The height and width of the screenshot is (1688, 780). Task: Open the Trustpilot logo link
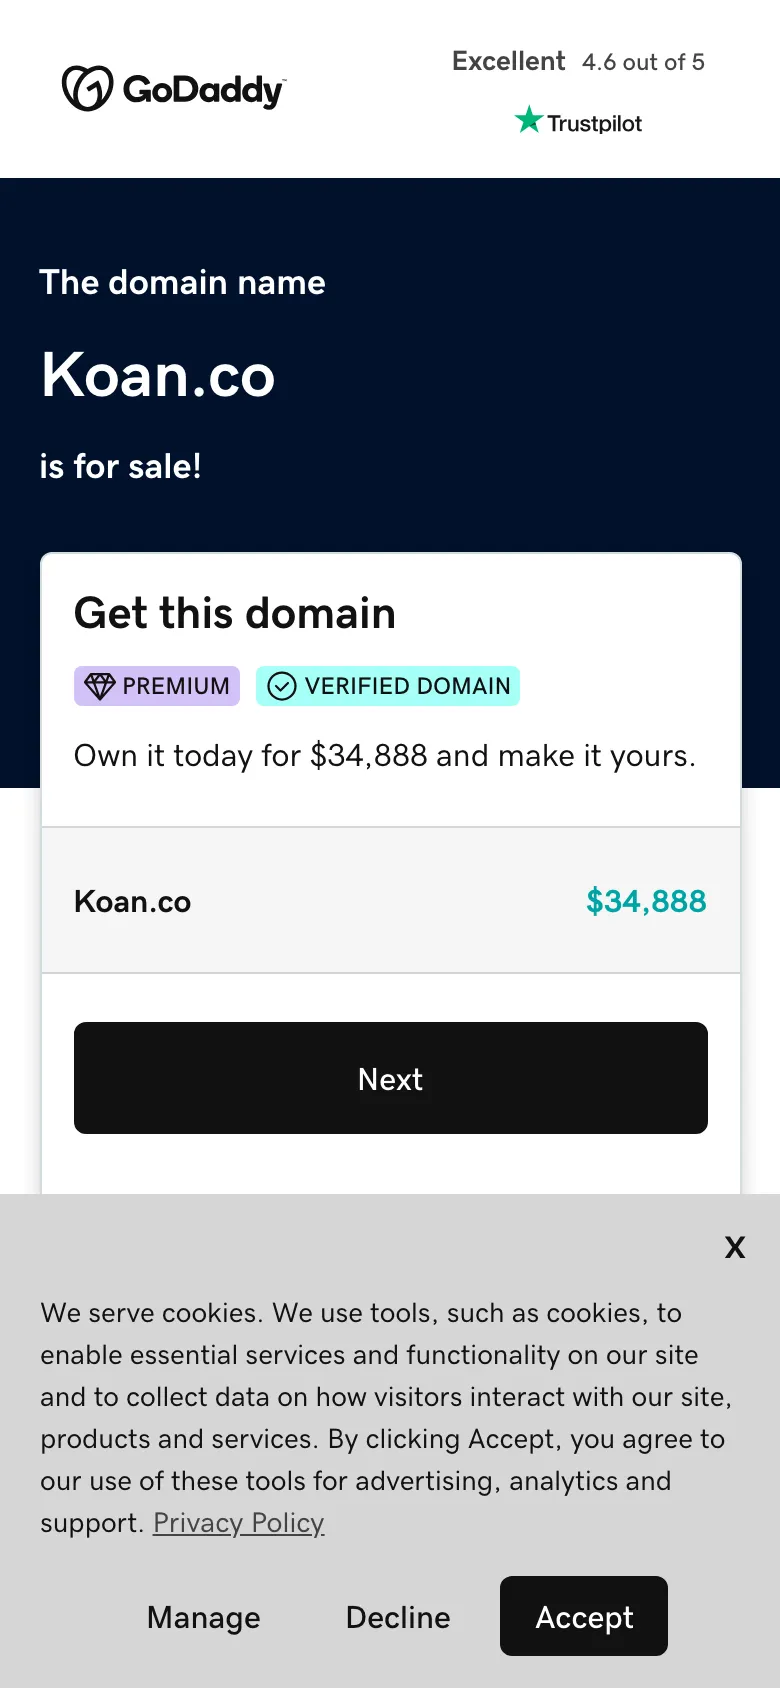(x=578, y=121)
